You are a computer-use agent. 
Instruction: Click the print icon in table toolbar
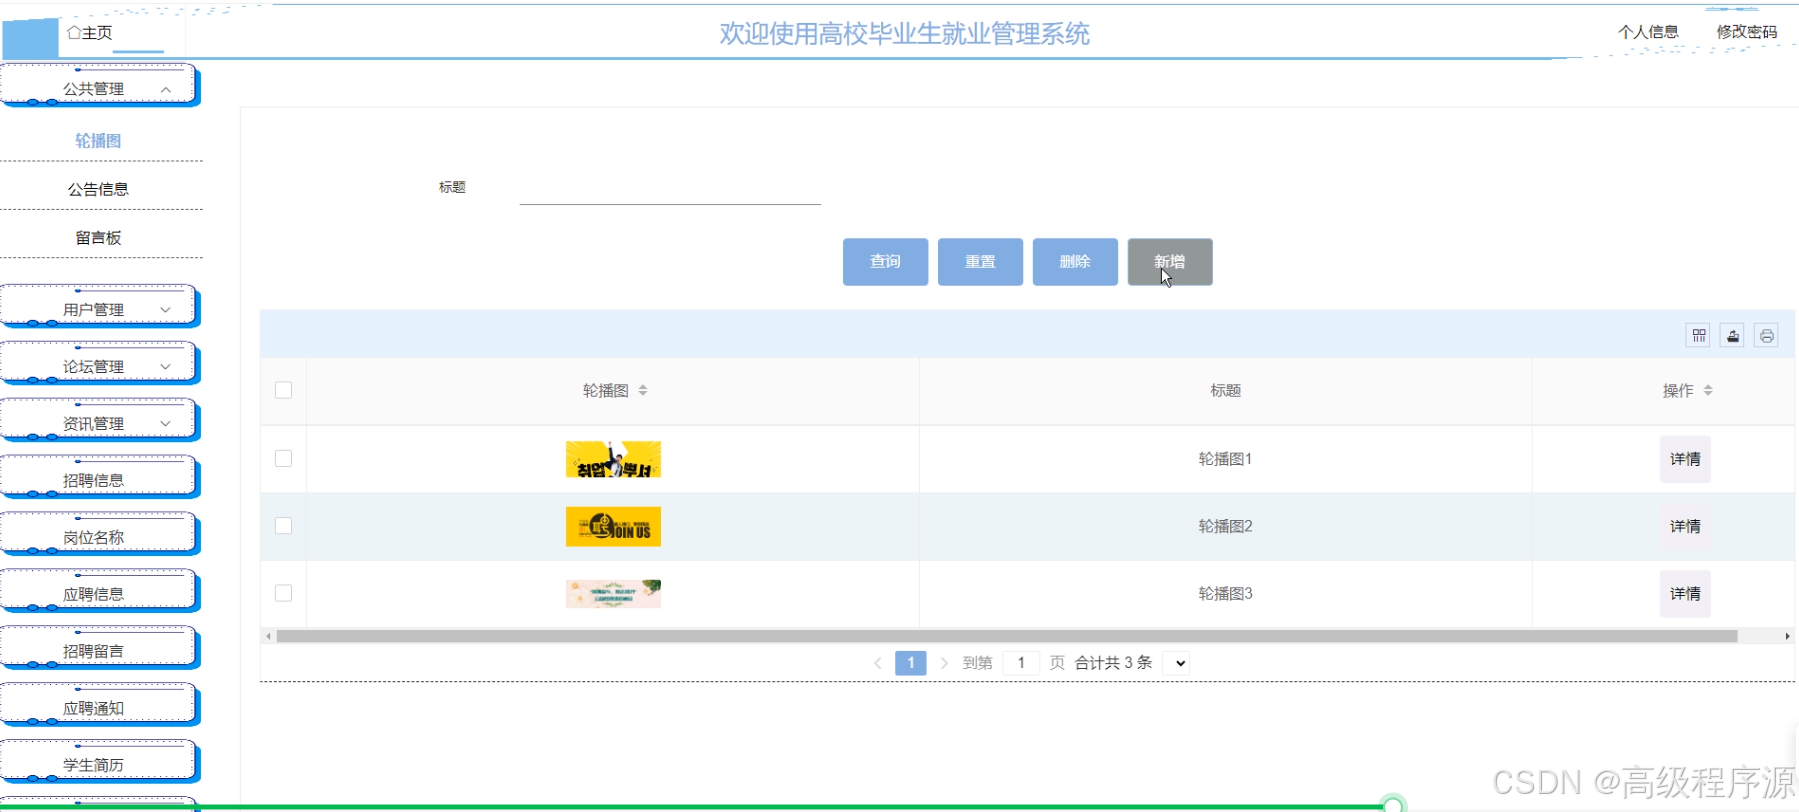(1767, 336)
